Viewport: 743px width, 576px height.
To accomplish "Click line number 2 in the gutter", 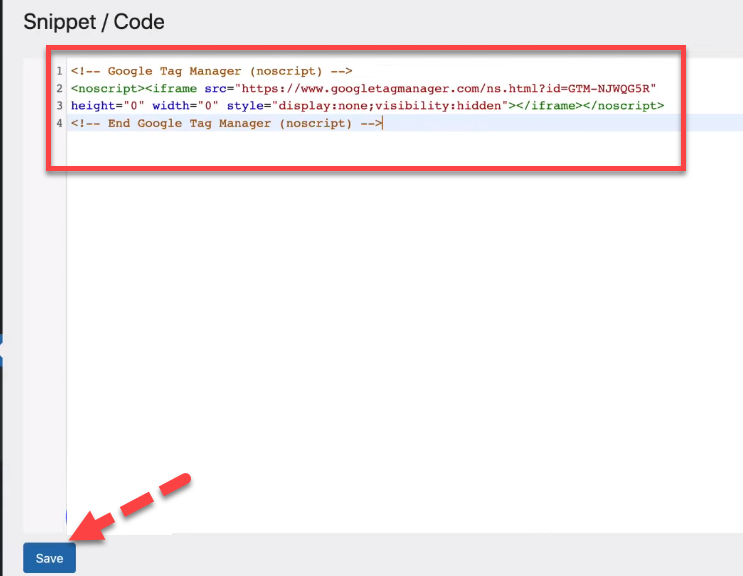I will [59, 89].
